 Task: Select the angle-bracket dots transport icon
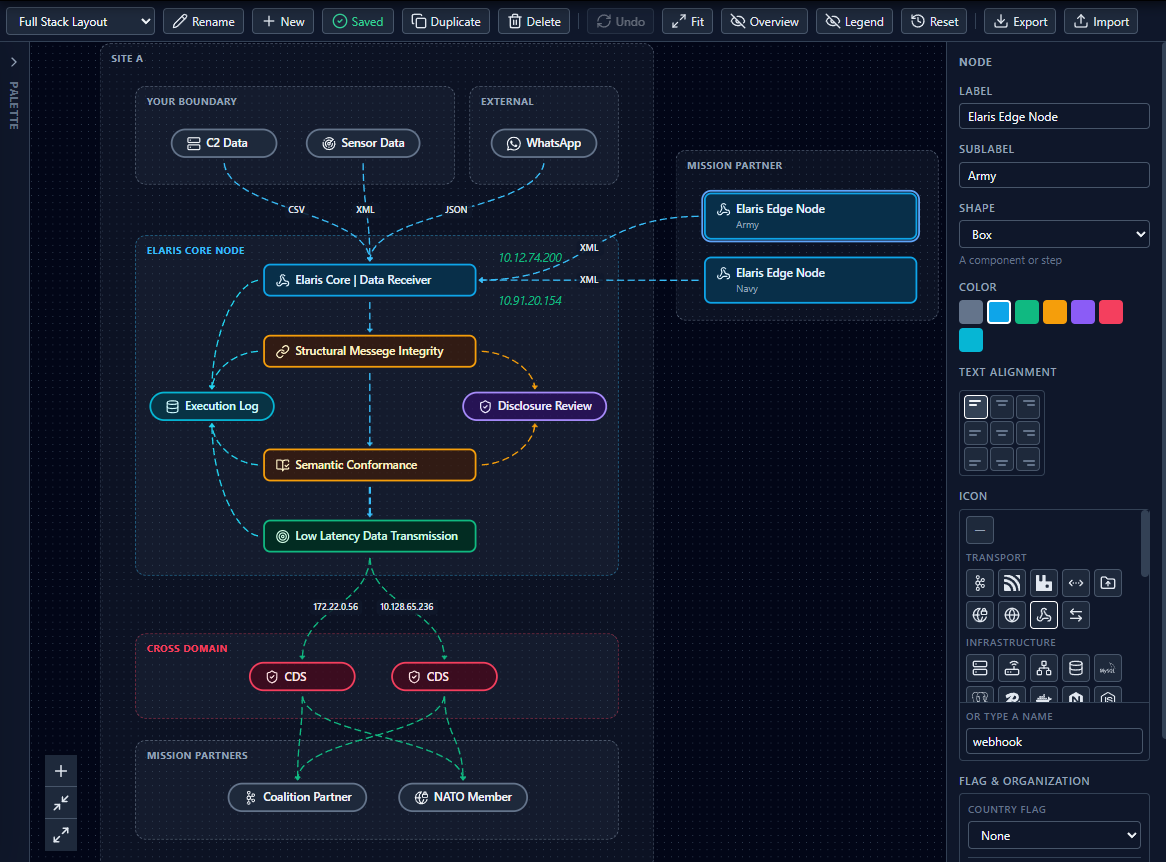point(1075,583)
